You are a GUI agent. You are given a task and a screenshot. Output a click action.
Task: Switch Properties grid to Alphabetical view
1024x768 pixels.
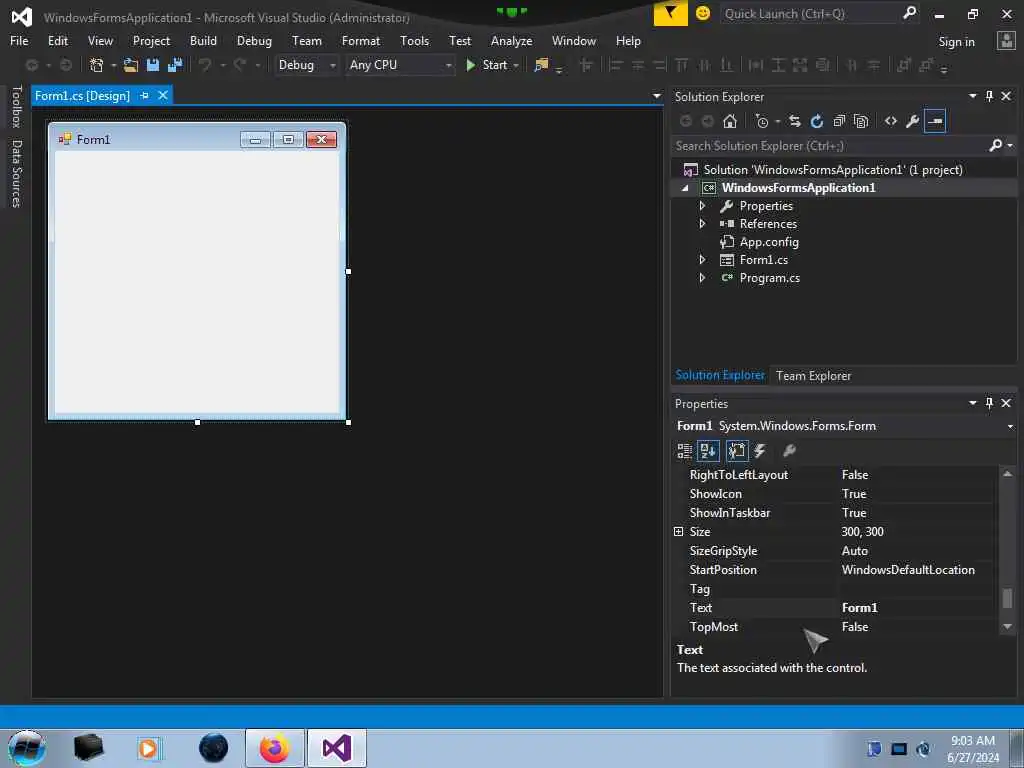coord(708,451)
